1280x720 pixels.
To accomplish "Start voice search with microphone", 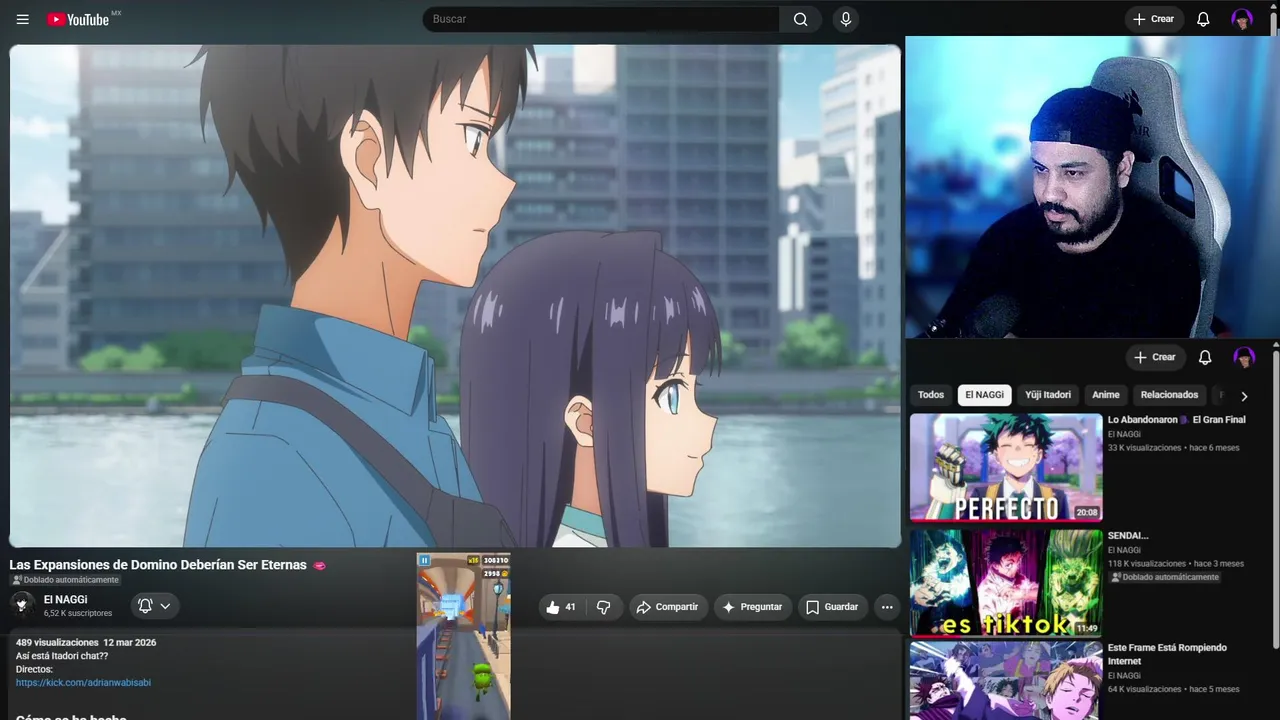I will click(x=846, y=19).
